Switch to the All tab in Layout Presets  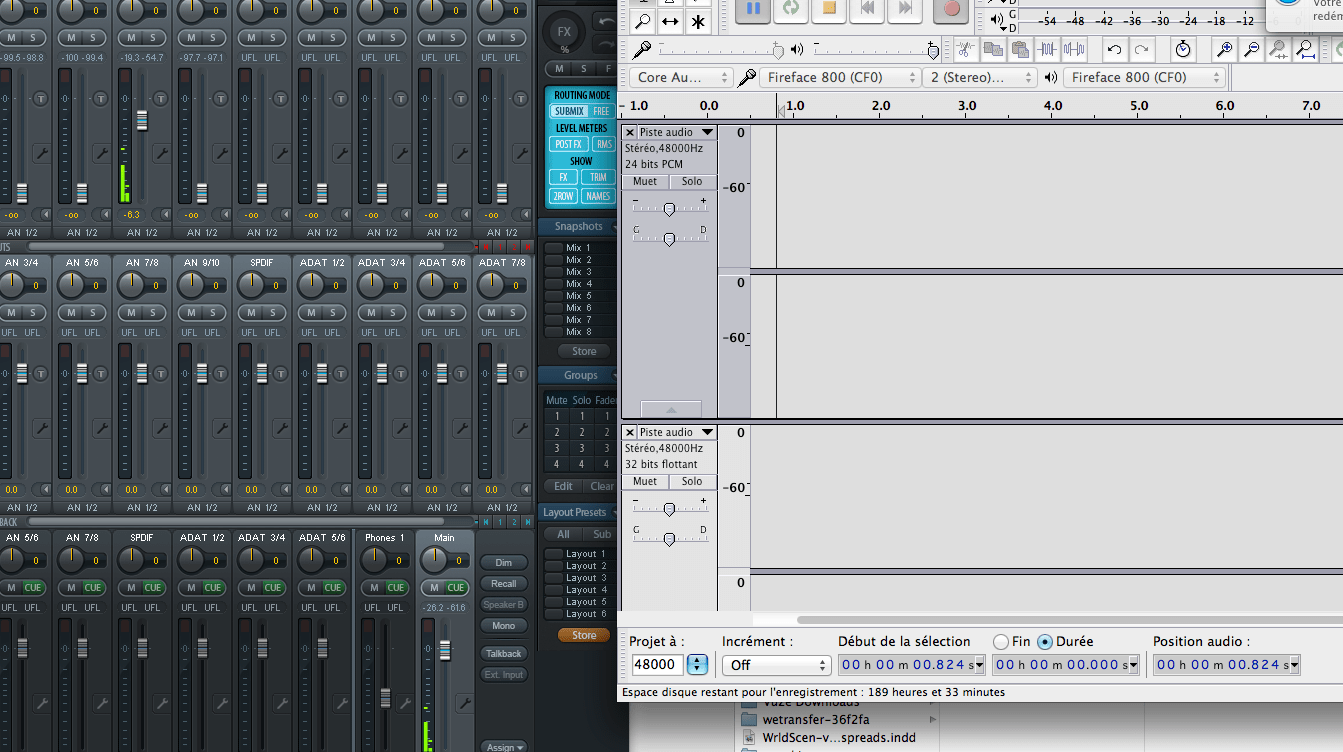(563, 534)
